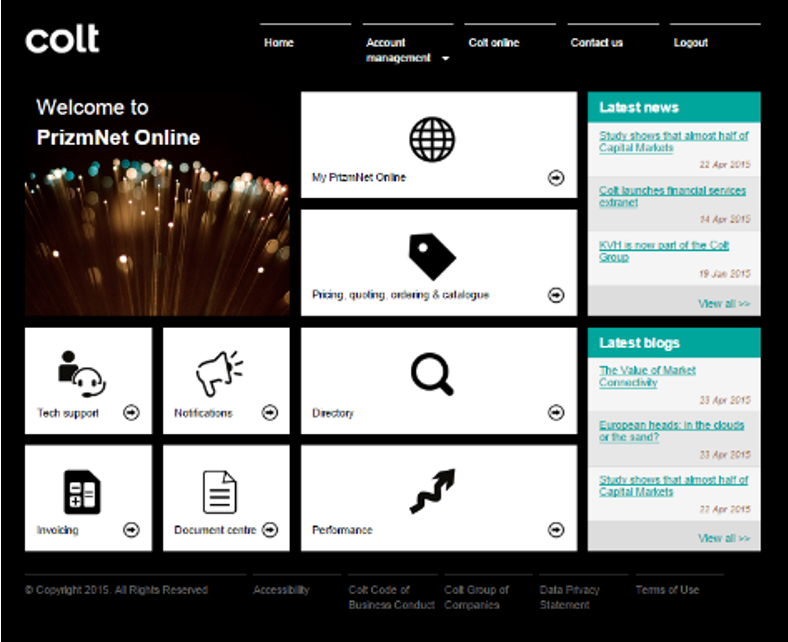The height and width of the screenshot is (642, 788).
Task: Open 'European heads: in the clouds' blog
Action: pyautogui.click(x=671, y=431)
